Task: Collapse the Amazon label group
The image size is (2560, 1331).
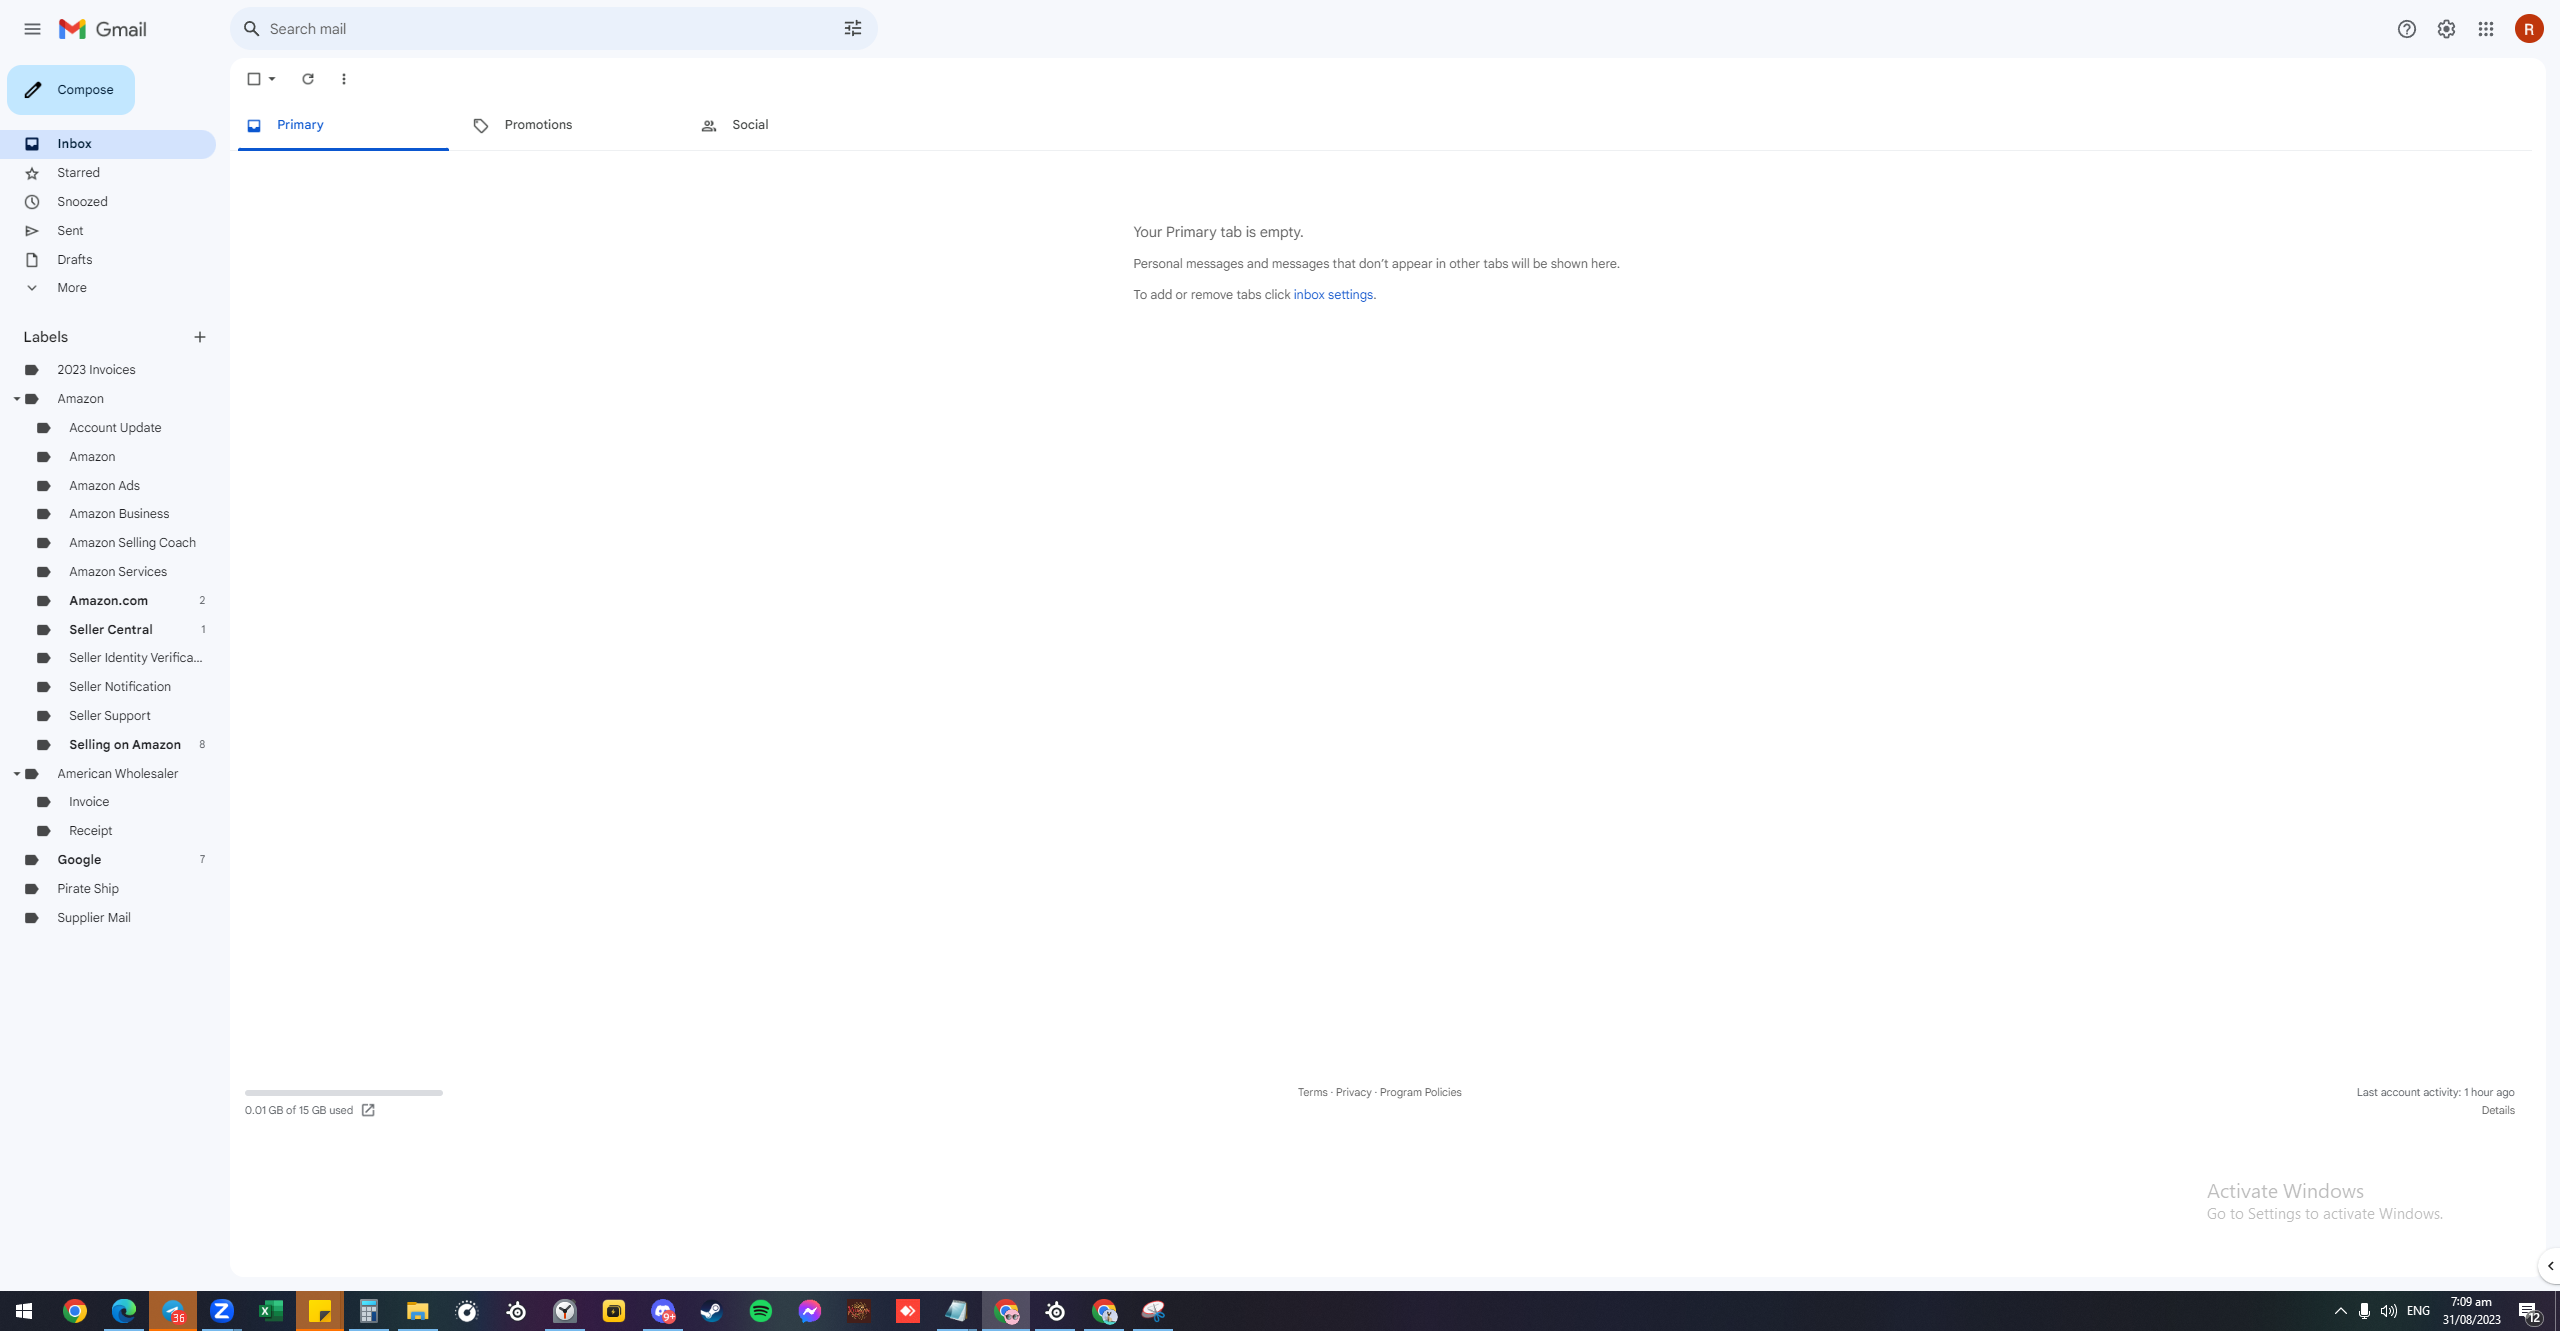Action: click(17, 399)
